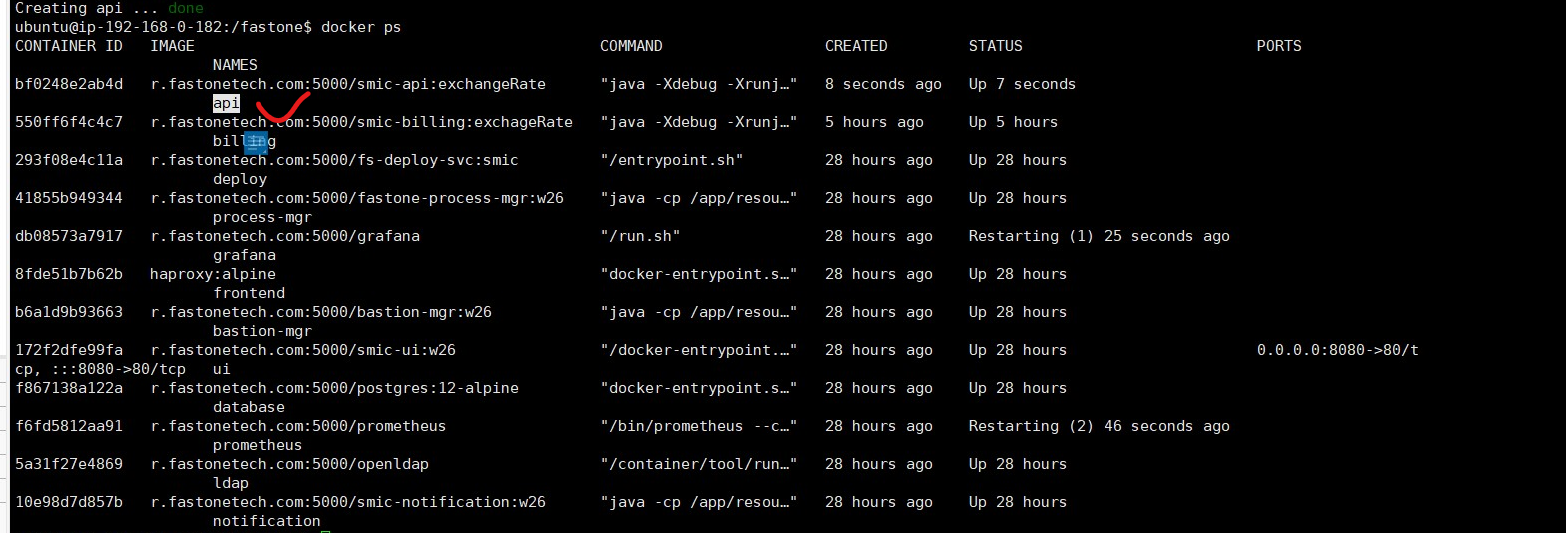Click the 'Creating api ... done' line
The height and width of the screenshot is (533, 1566).
(109, 8)
